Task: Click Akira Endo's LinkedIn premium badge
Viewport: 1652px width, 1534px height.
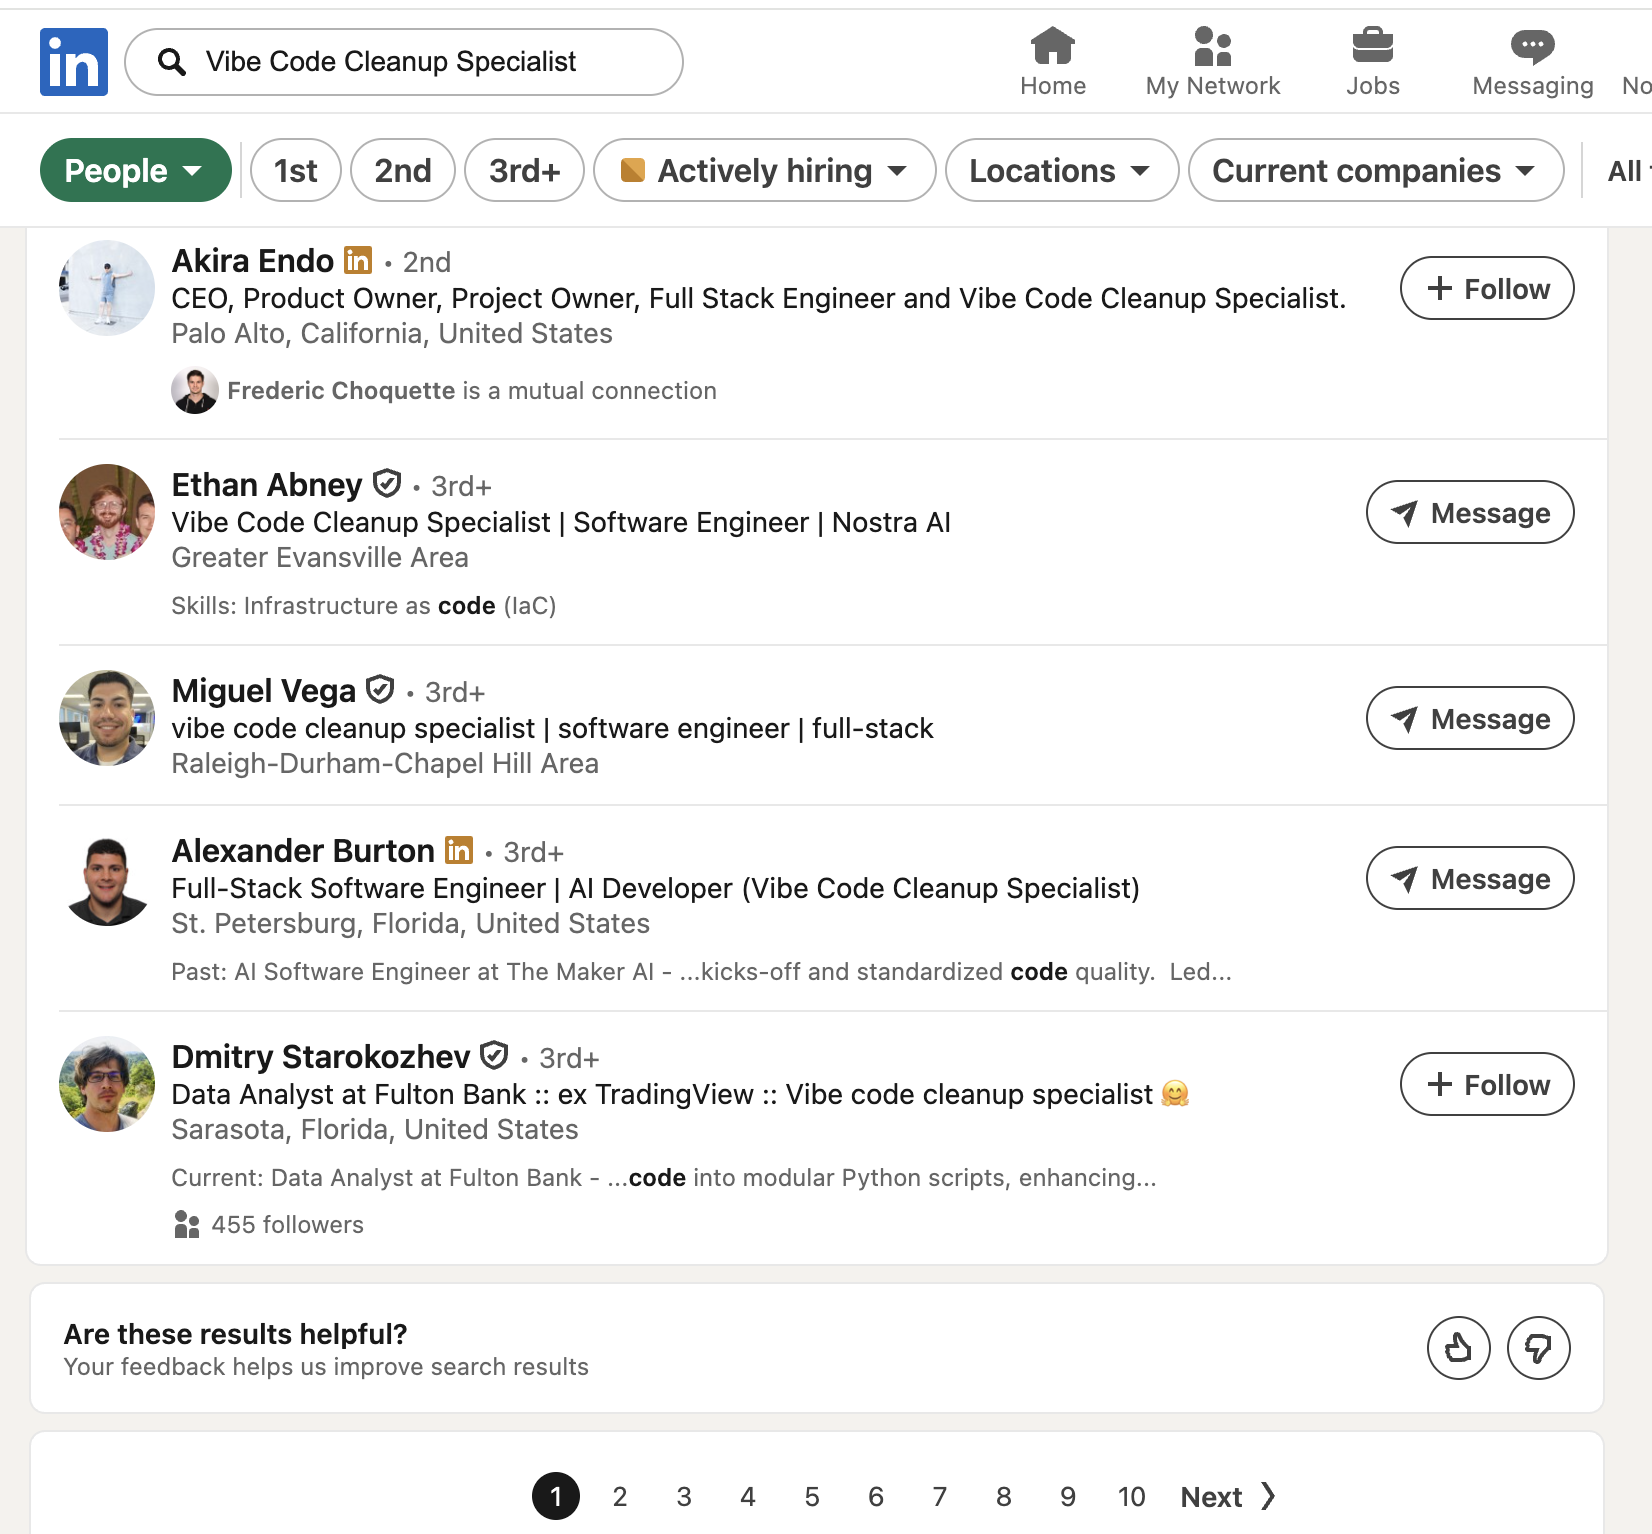Action: point(358,260)
